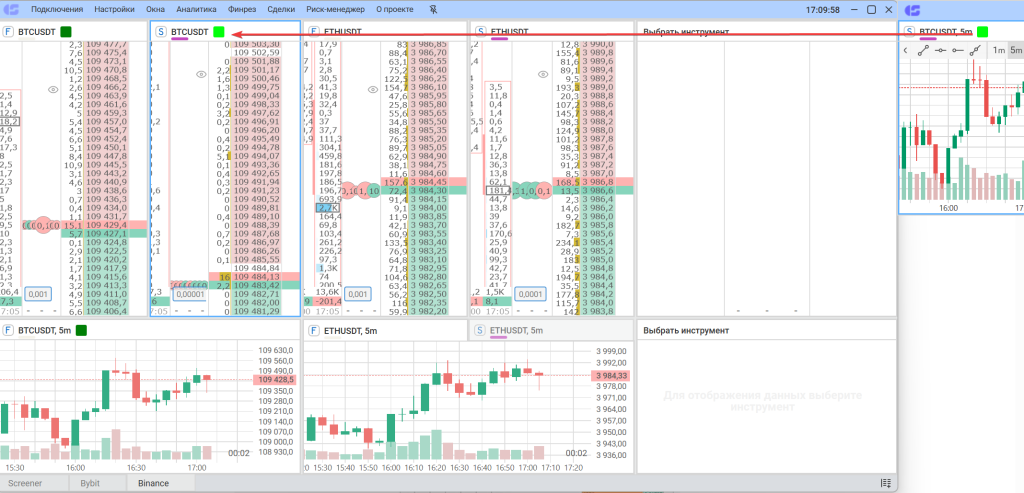Click bright green color square beside spot BTCUSDT
Viewport: 1024px width, 493px height.
(219, 32)
